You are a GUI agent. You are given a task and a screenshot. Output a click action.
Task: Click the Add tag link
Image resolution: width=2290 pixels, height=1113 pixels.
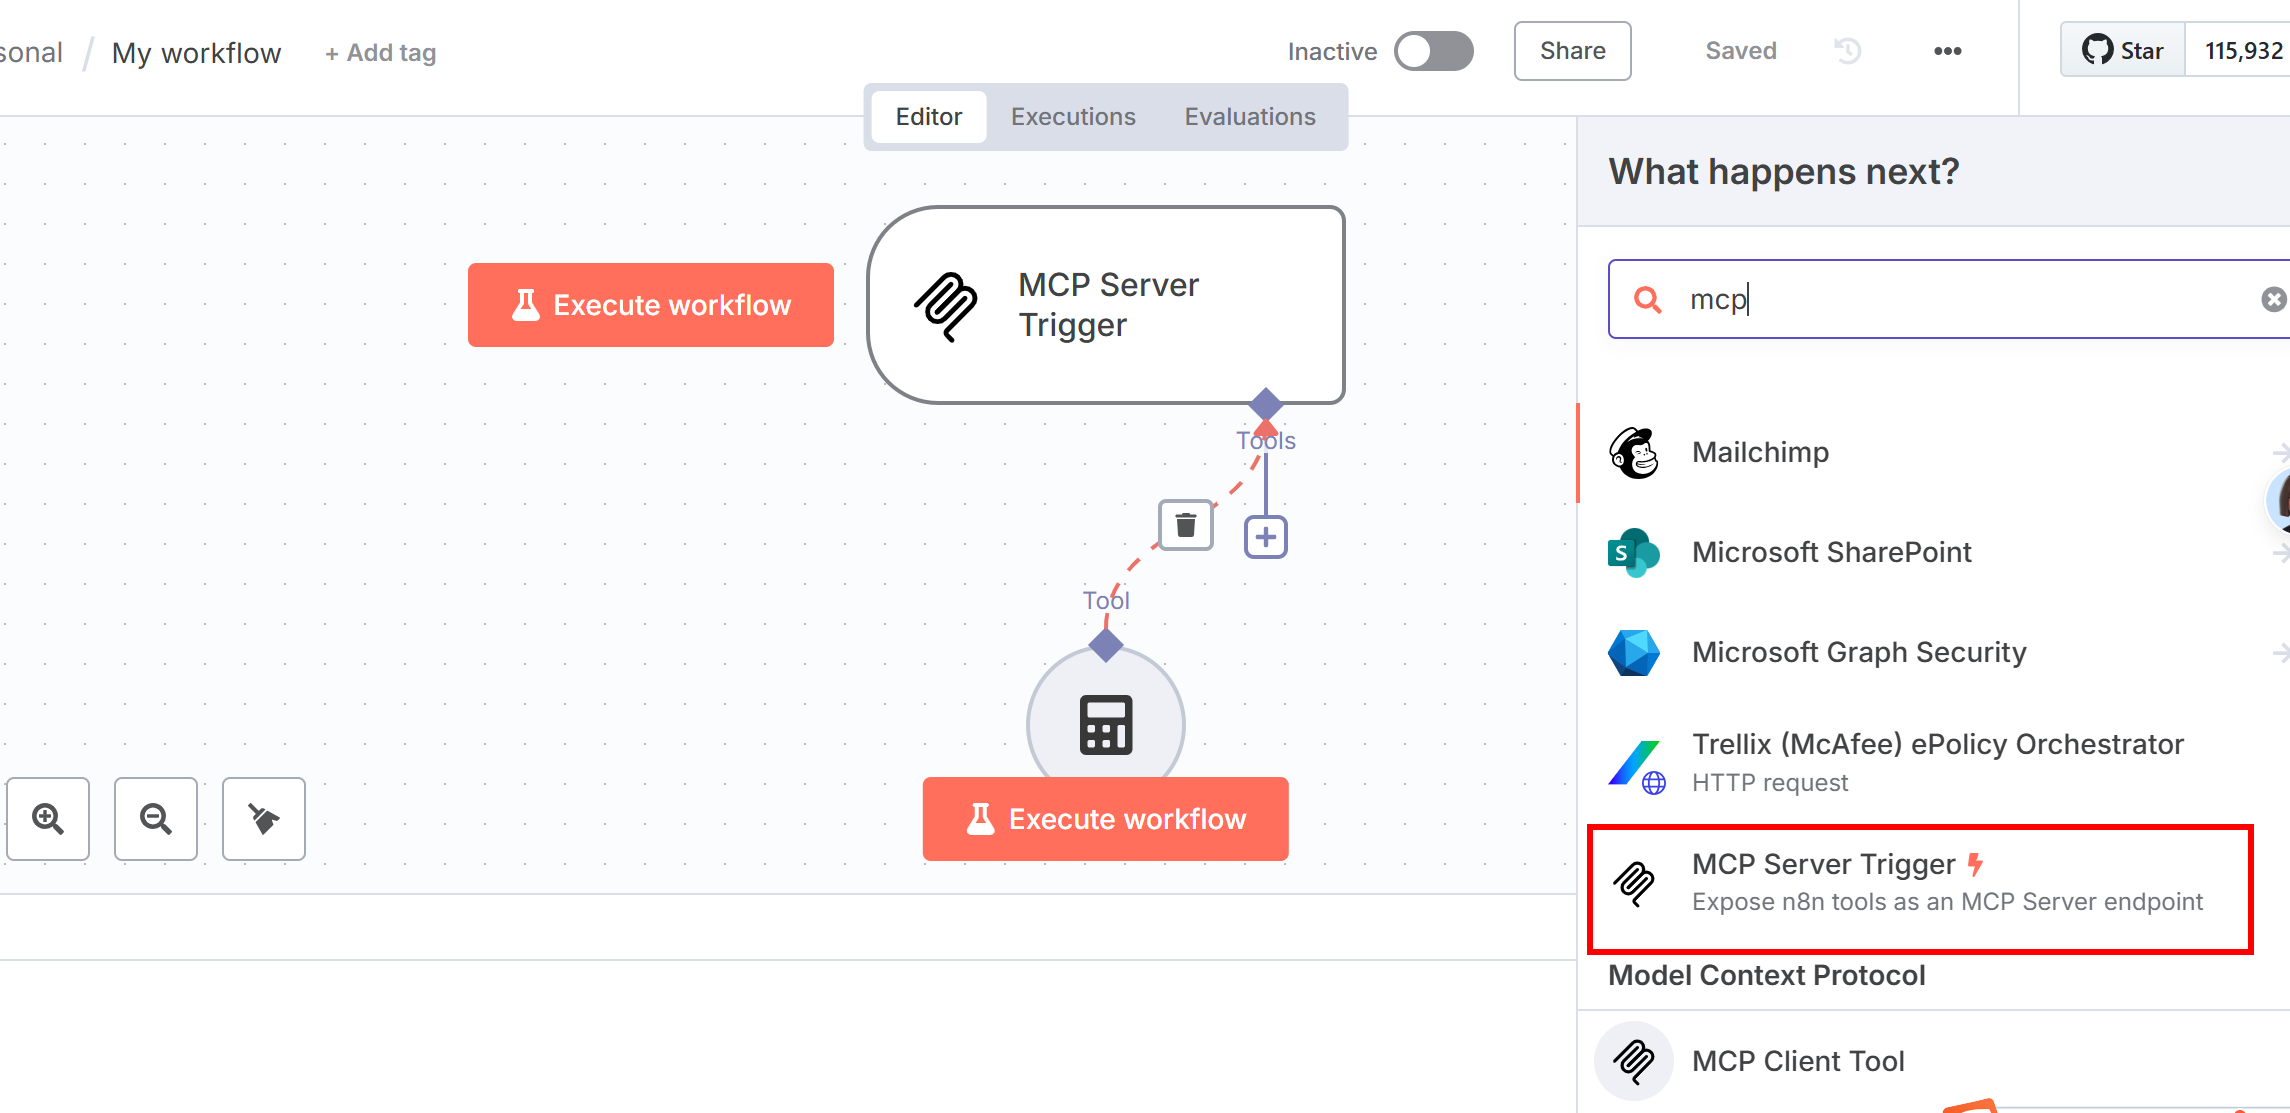(x=381, y=53)
